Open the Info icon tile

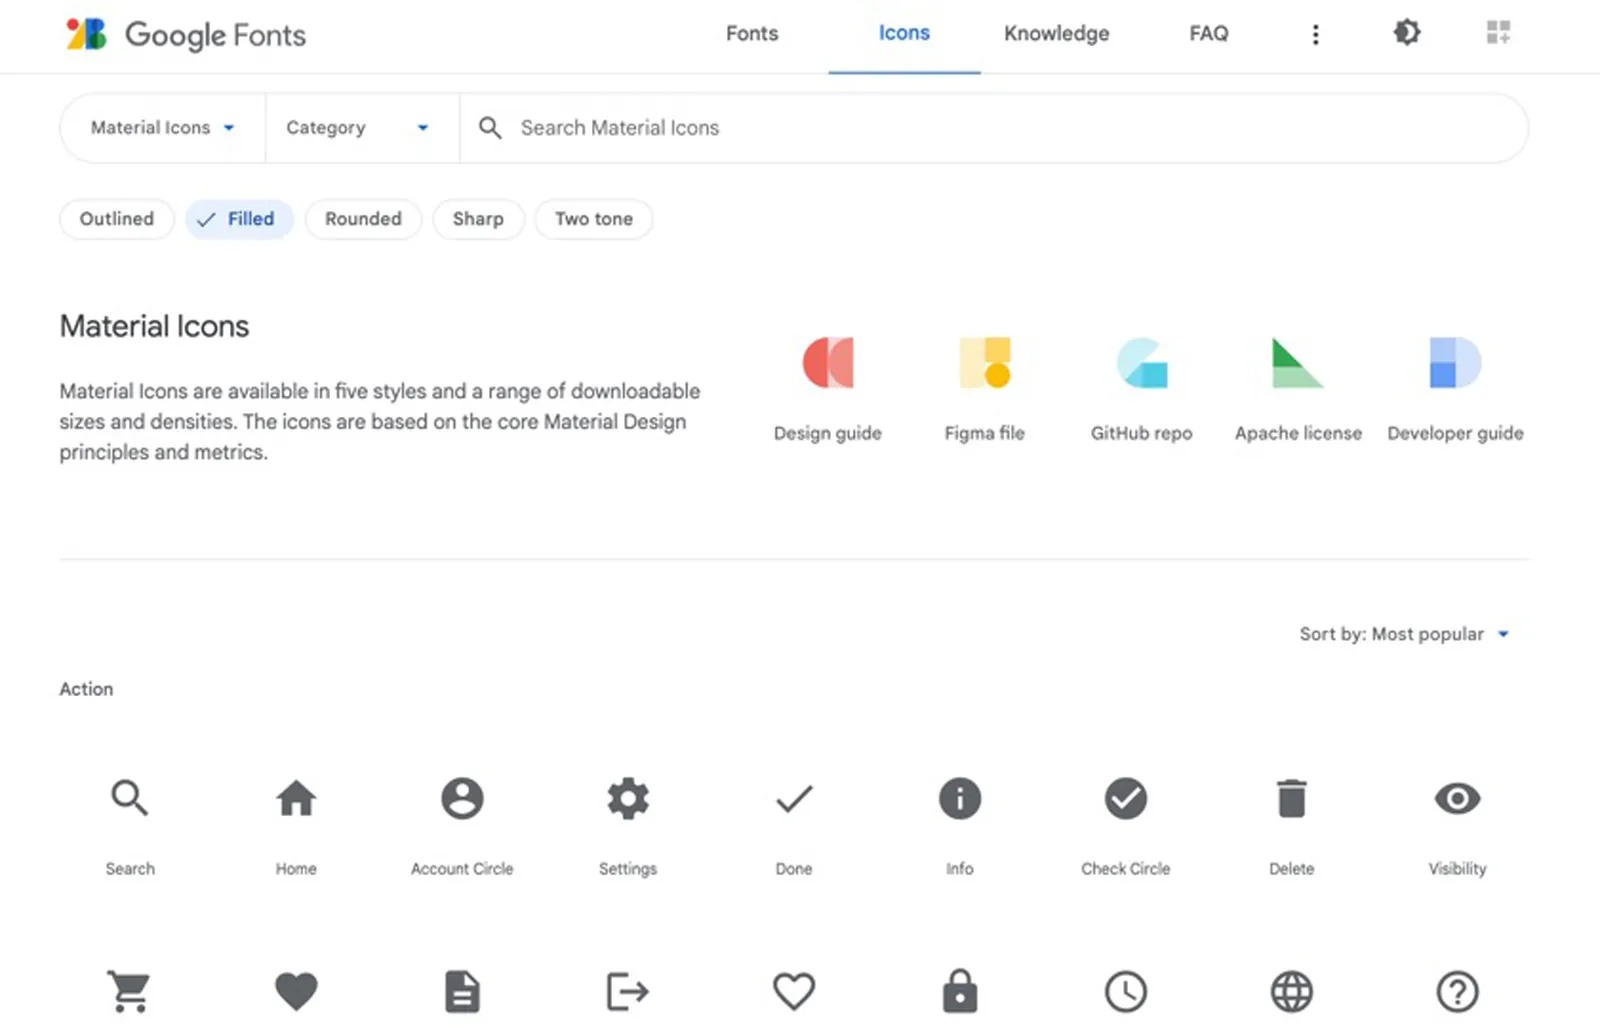pos(960,799)
